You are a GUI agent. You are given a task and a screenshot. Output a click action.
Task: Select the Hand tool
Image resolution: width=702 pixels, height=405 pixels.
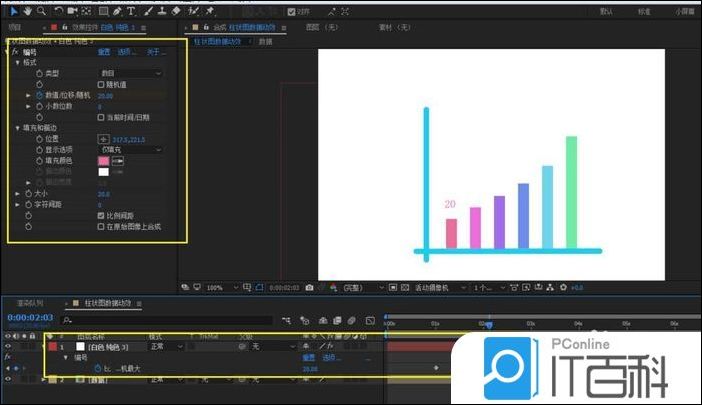(x=28, y=11)
